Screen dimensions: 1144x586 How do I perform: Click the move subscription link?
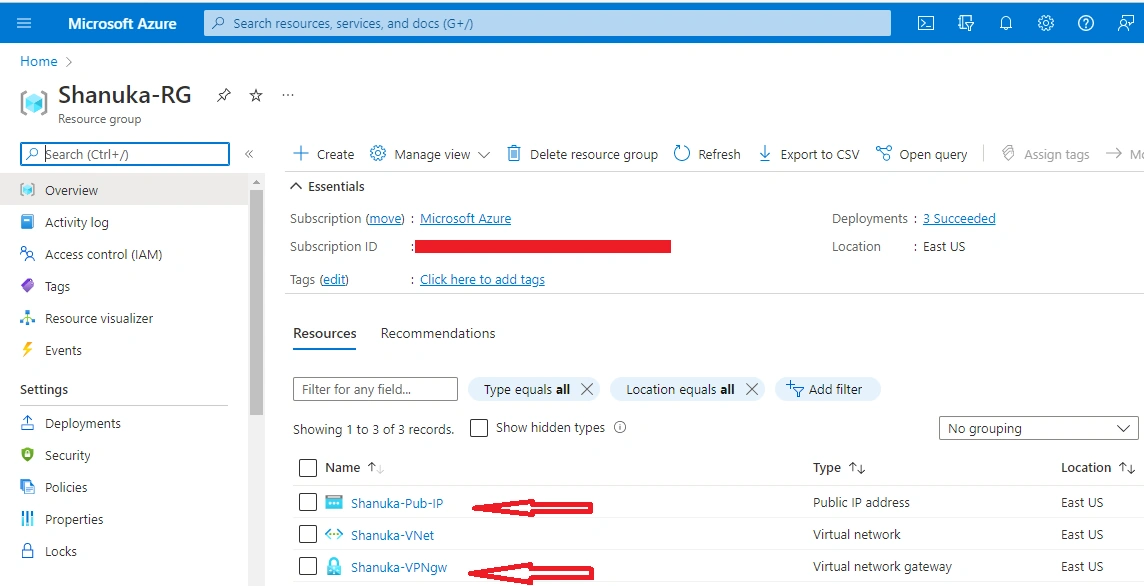tap(385, 218)
